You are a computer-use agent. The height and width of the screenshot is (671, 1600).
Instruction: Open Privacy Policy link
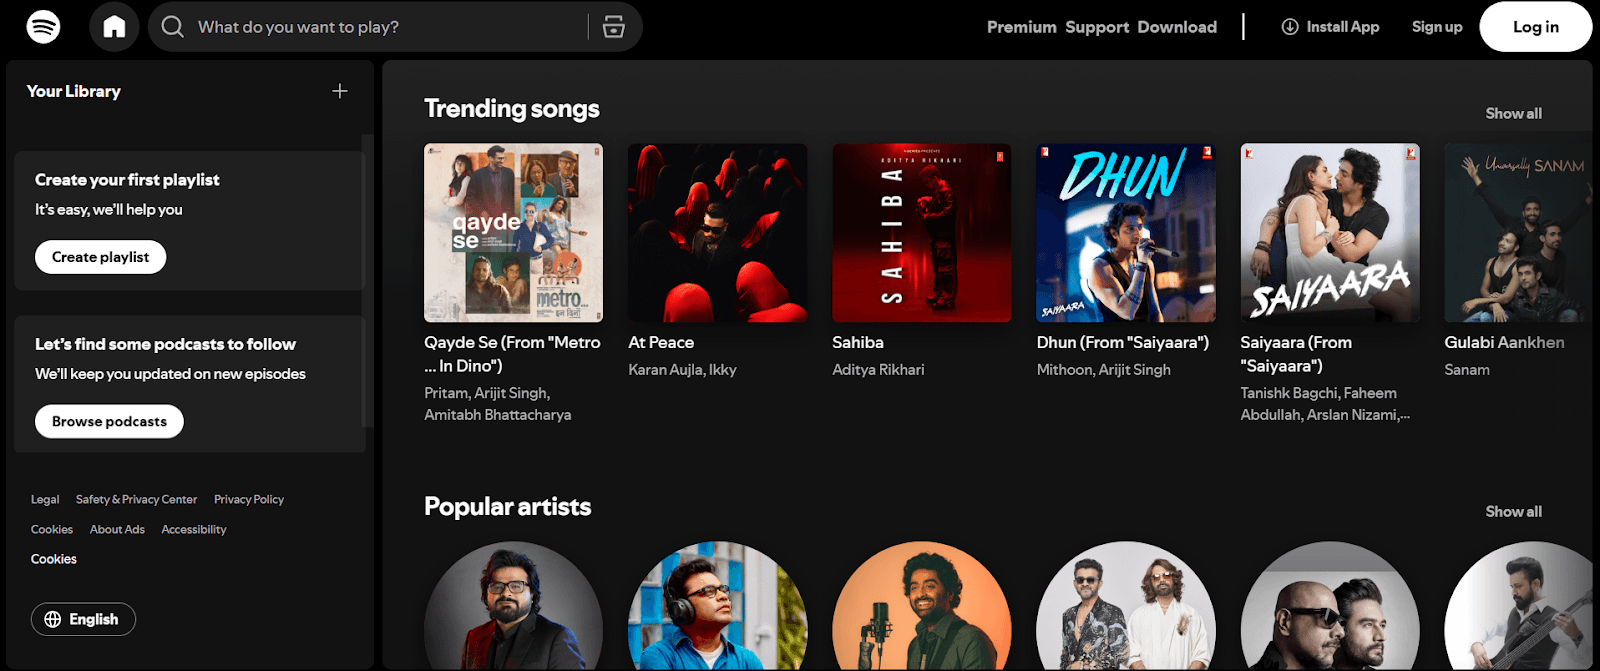click(249, 499)
